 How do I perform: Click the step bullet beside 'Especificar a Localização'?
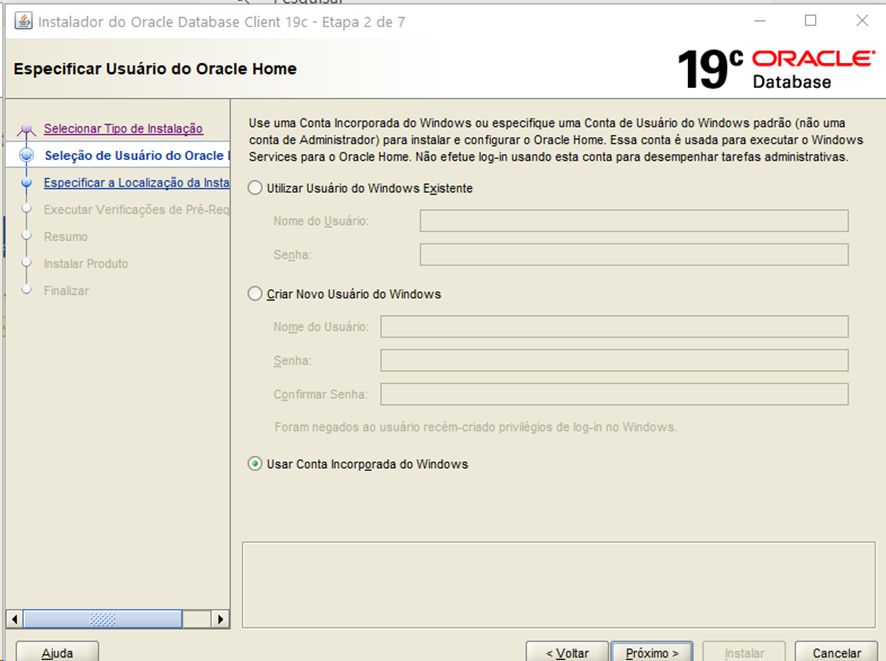point(26,182)
